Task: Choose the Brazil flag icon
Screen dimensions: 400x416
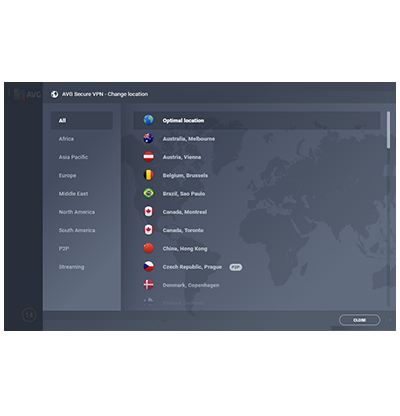Action: pos(148,193)
